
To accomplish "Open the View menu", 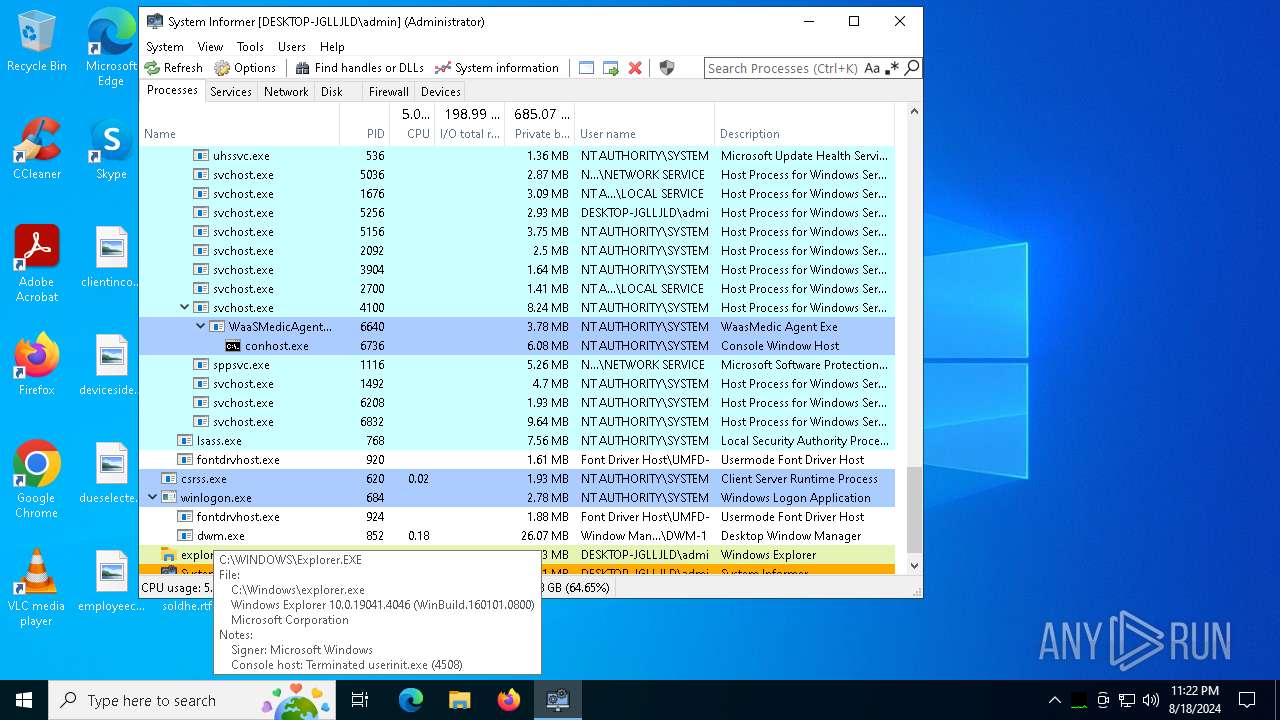I will (x=210, y=46).
